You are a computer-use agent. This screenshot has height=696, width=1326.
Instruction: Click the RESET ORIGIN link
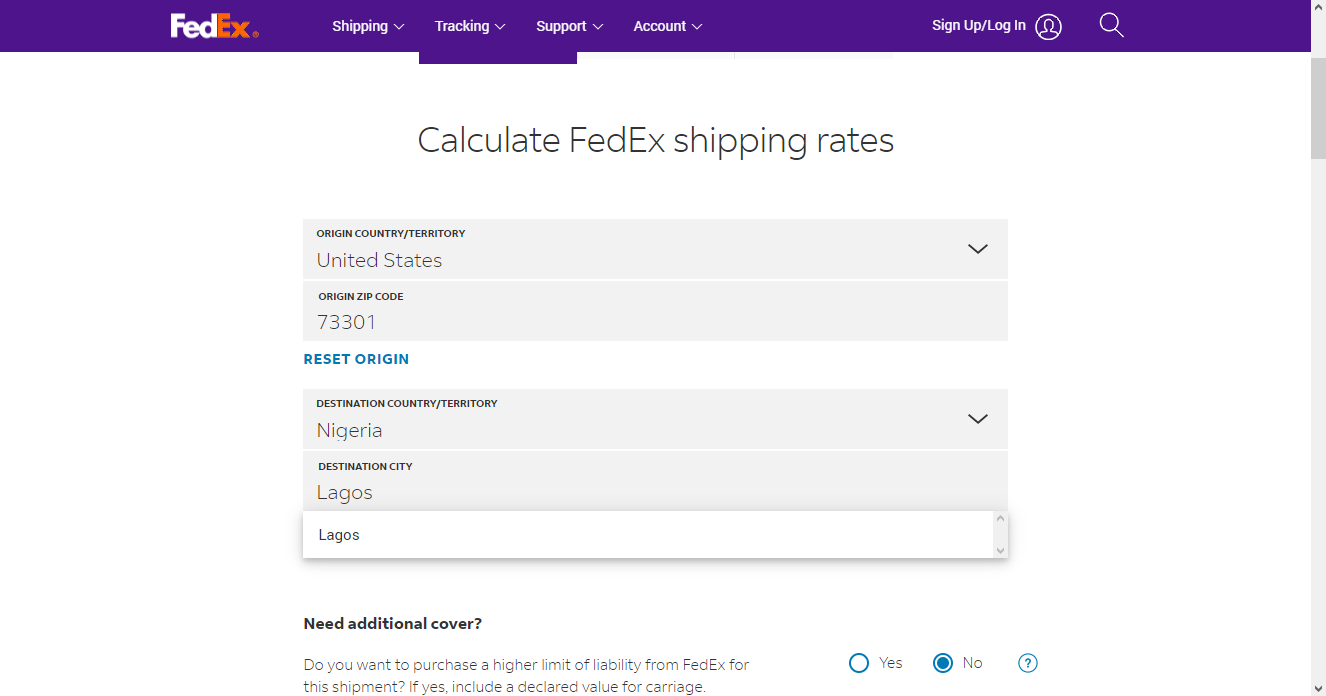tap(356, 359)
